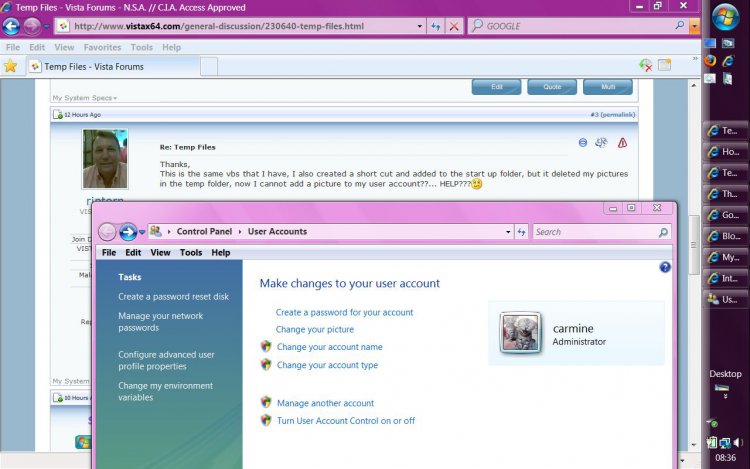The height and width of the screenshot is (469, 750).
Task: Switch to the 'Go...' taskbar window
Action: click(725, 215)
